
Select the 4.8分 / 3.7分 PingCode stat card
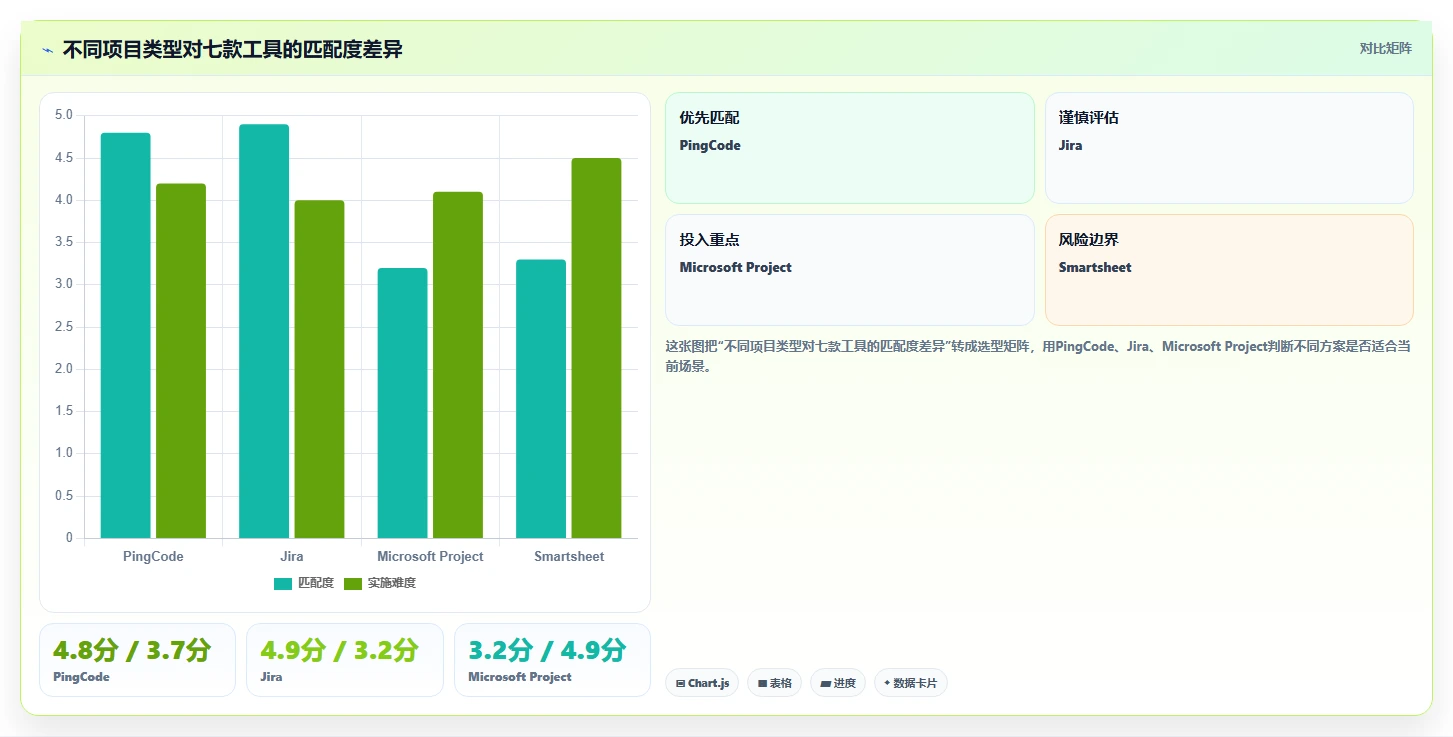[137, 660]
